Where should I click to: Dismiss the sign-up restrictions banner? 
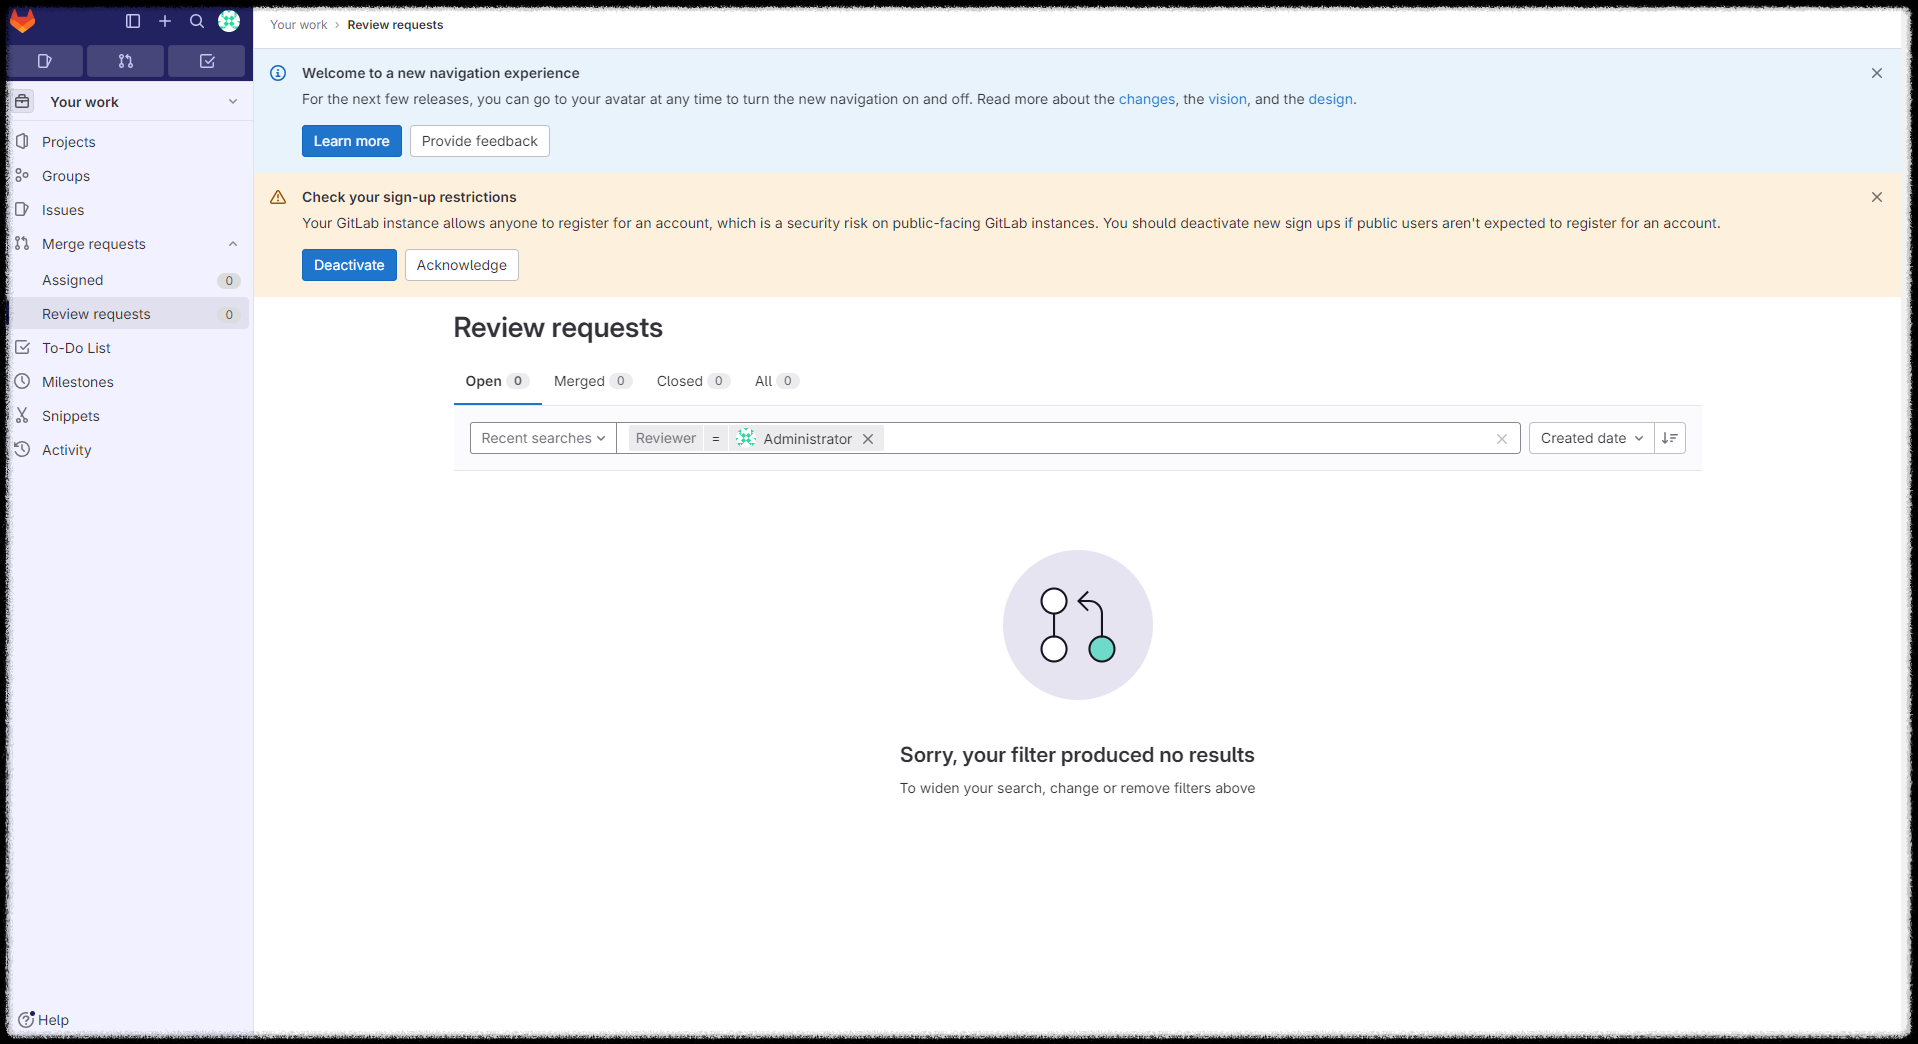[1877, 197]
